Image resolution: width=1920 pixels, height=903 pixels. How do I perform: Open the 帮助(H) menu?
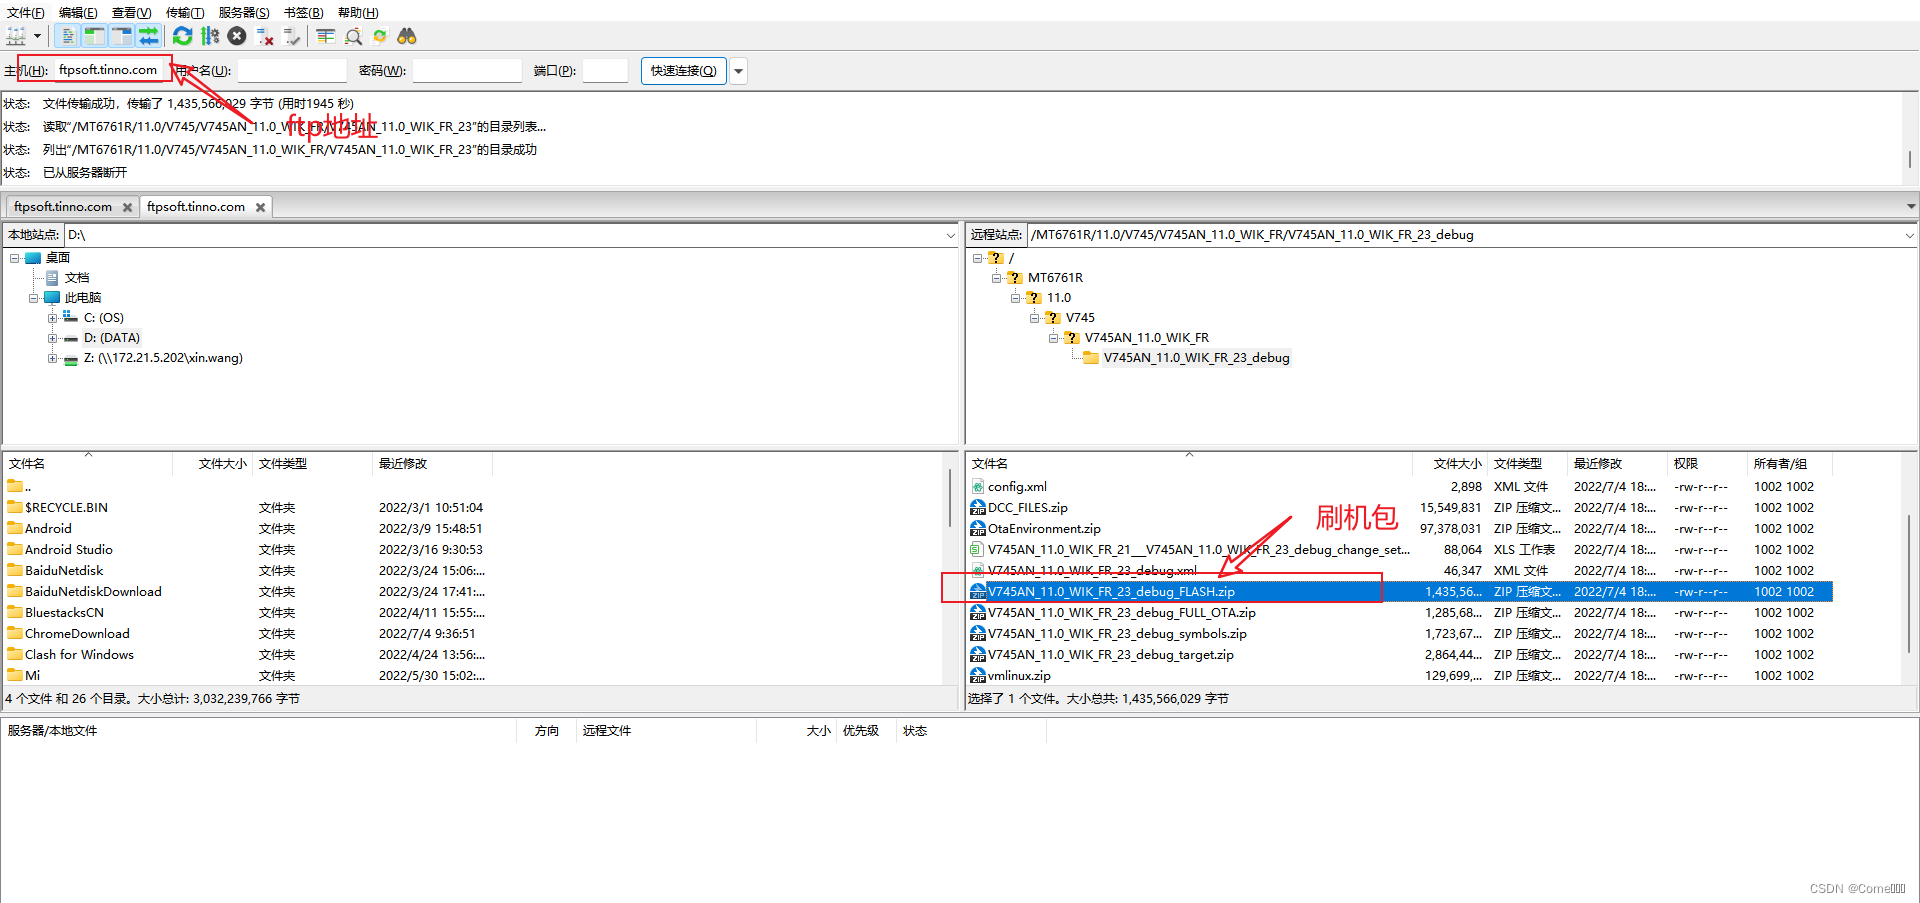[x=358, y=12]
